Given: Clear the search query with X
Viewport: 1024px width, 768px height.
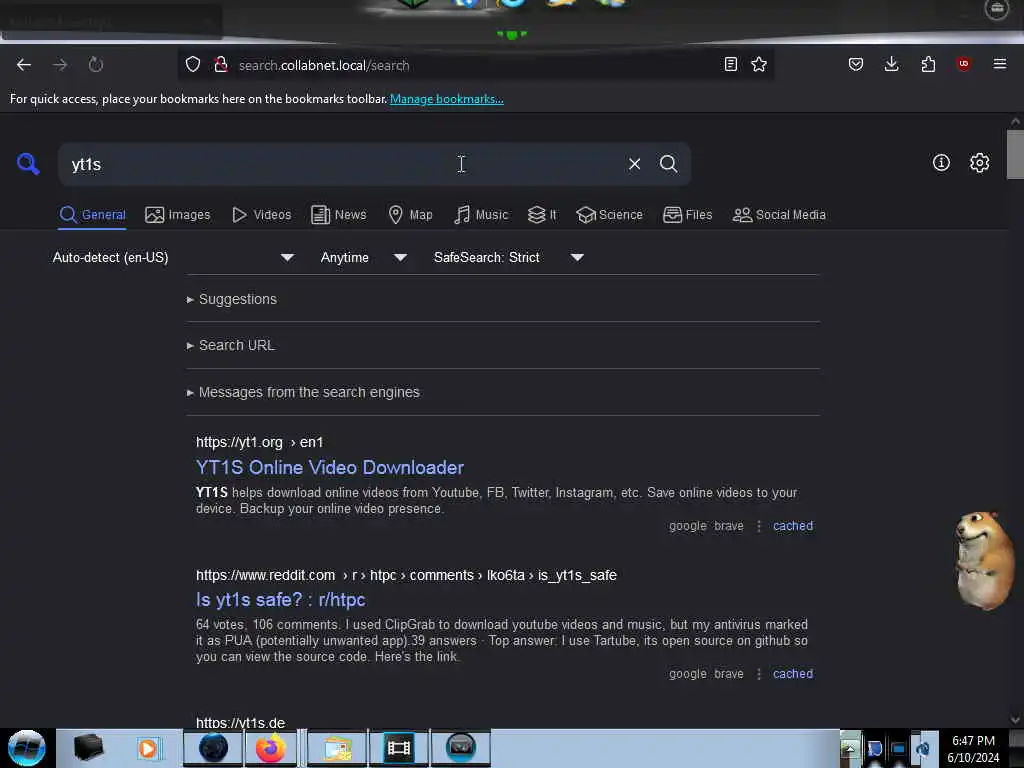Looking at the screenshot, I should [634, 164].
